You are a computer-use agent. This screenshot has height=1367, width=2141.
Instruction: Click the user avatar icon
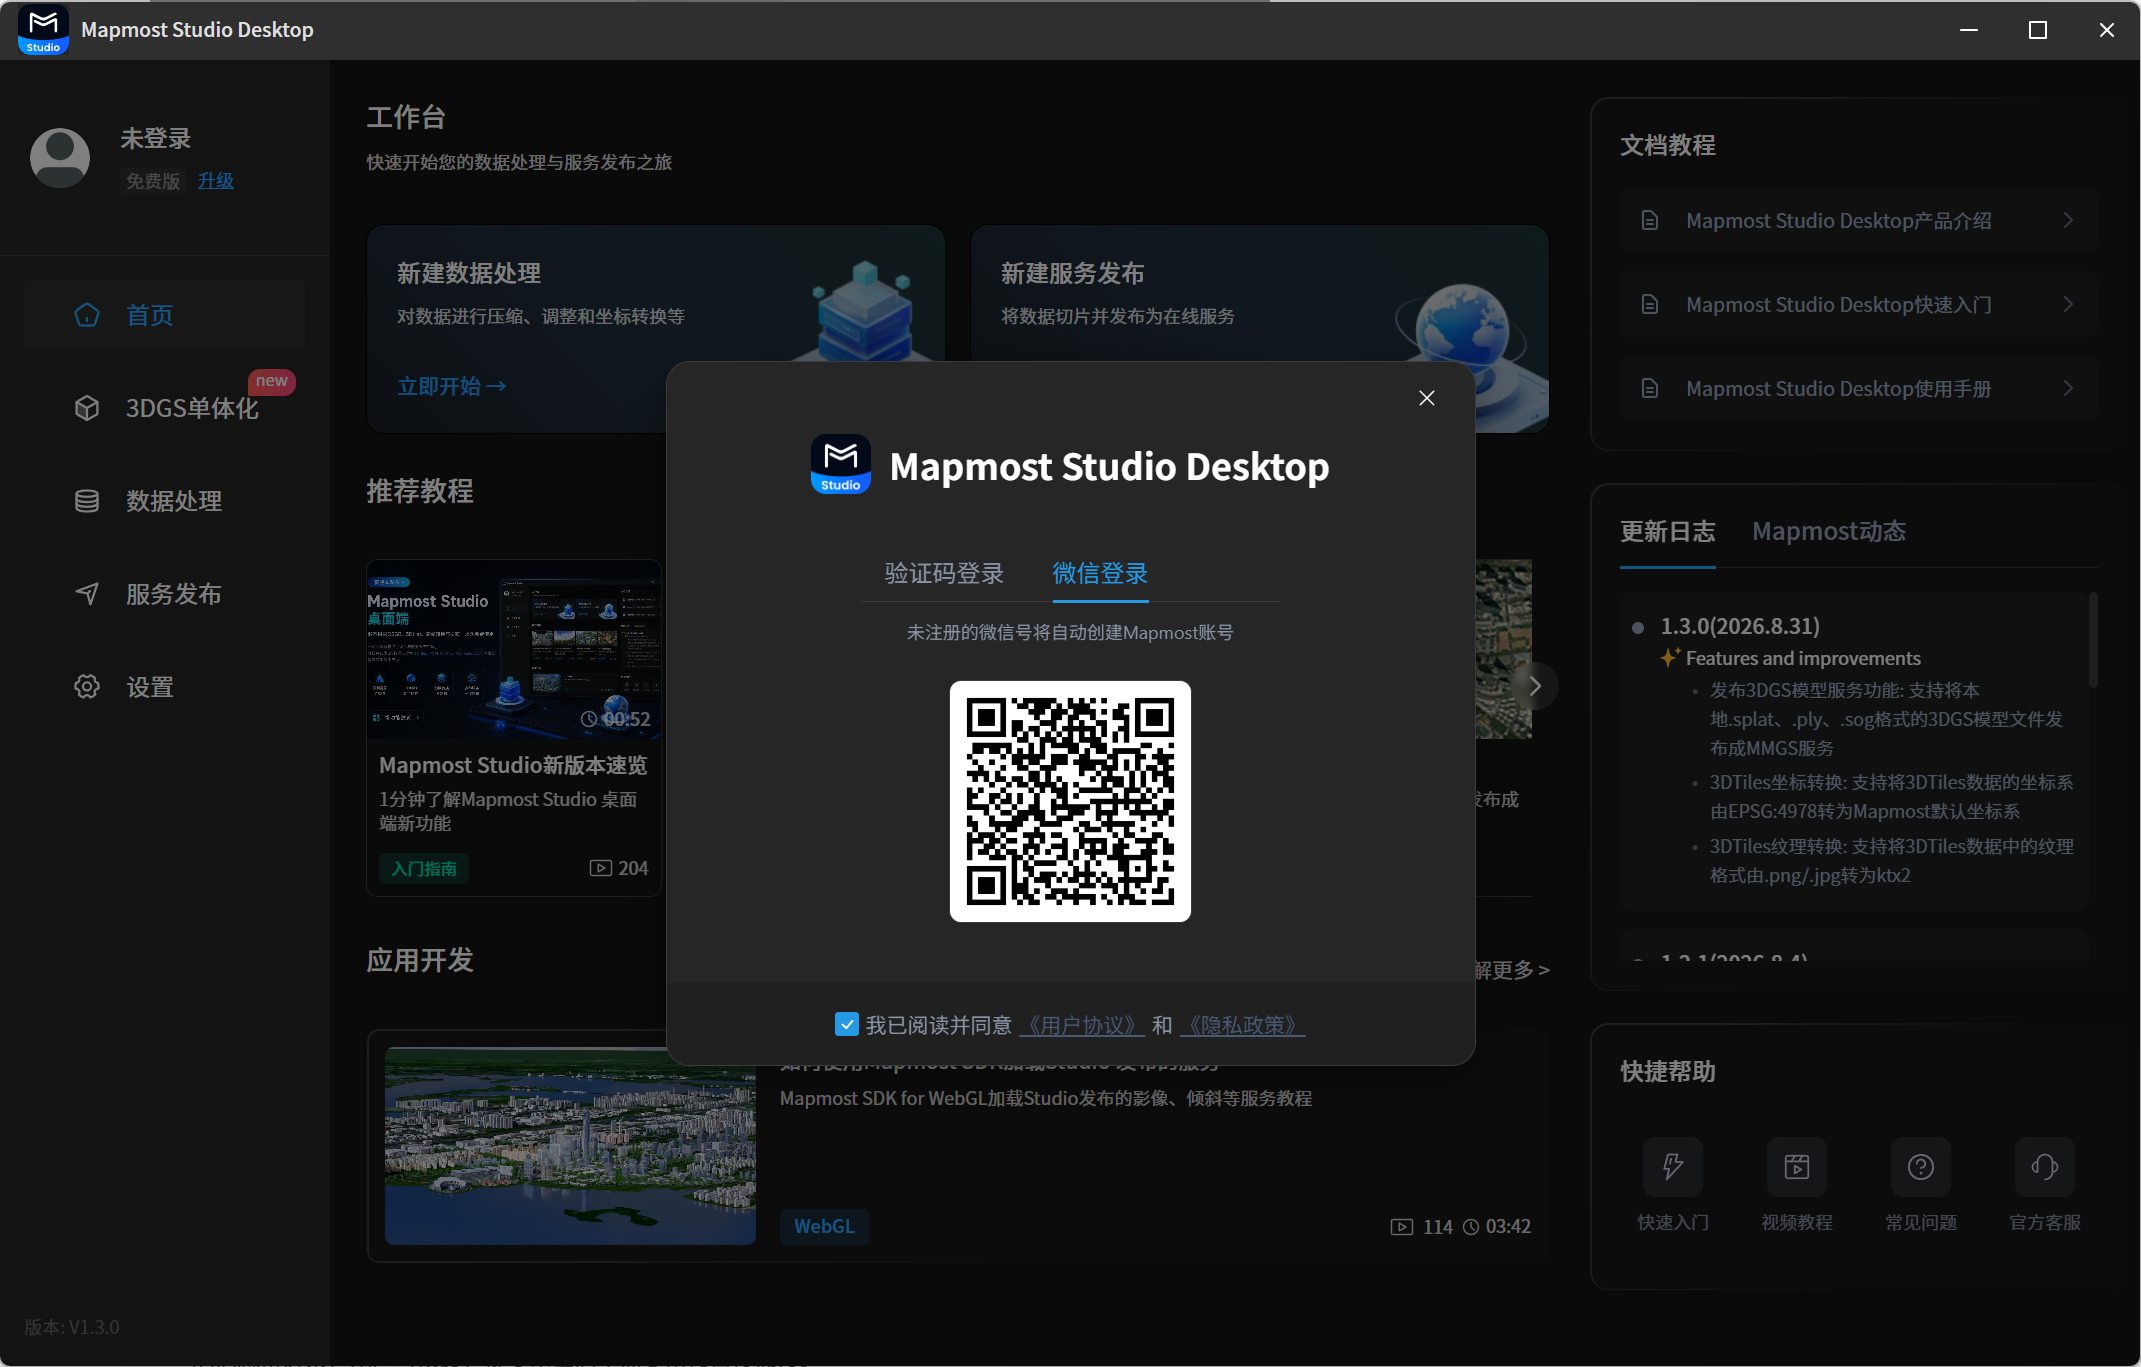[x=60, y=158]
